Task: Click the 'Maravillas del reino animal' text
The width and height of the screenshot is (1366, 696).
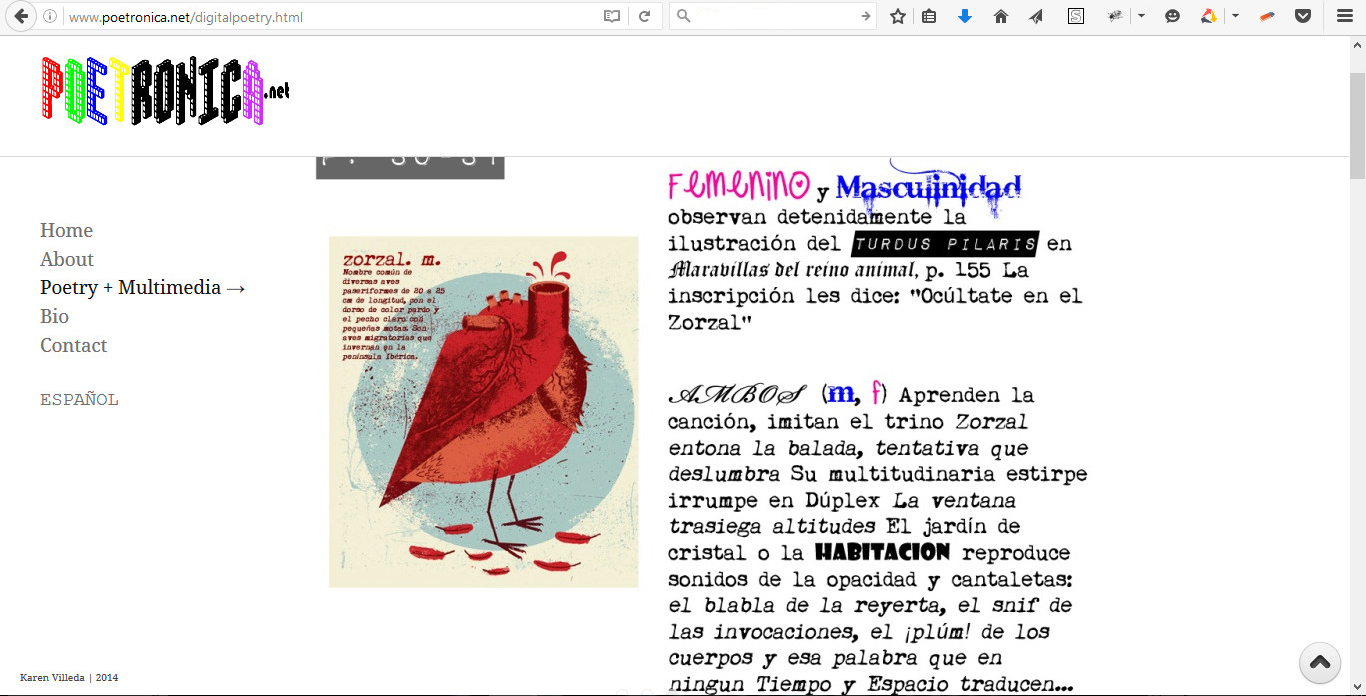Action: (792, 270)
